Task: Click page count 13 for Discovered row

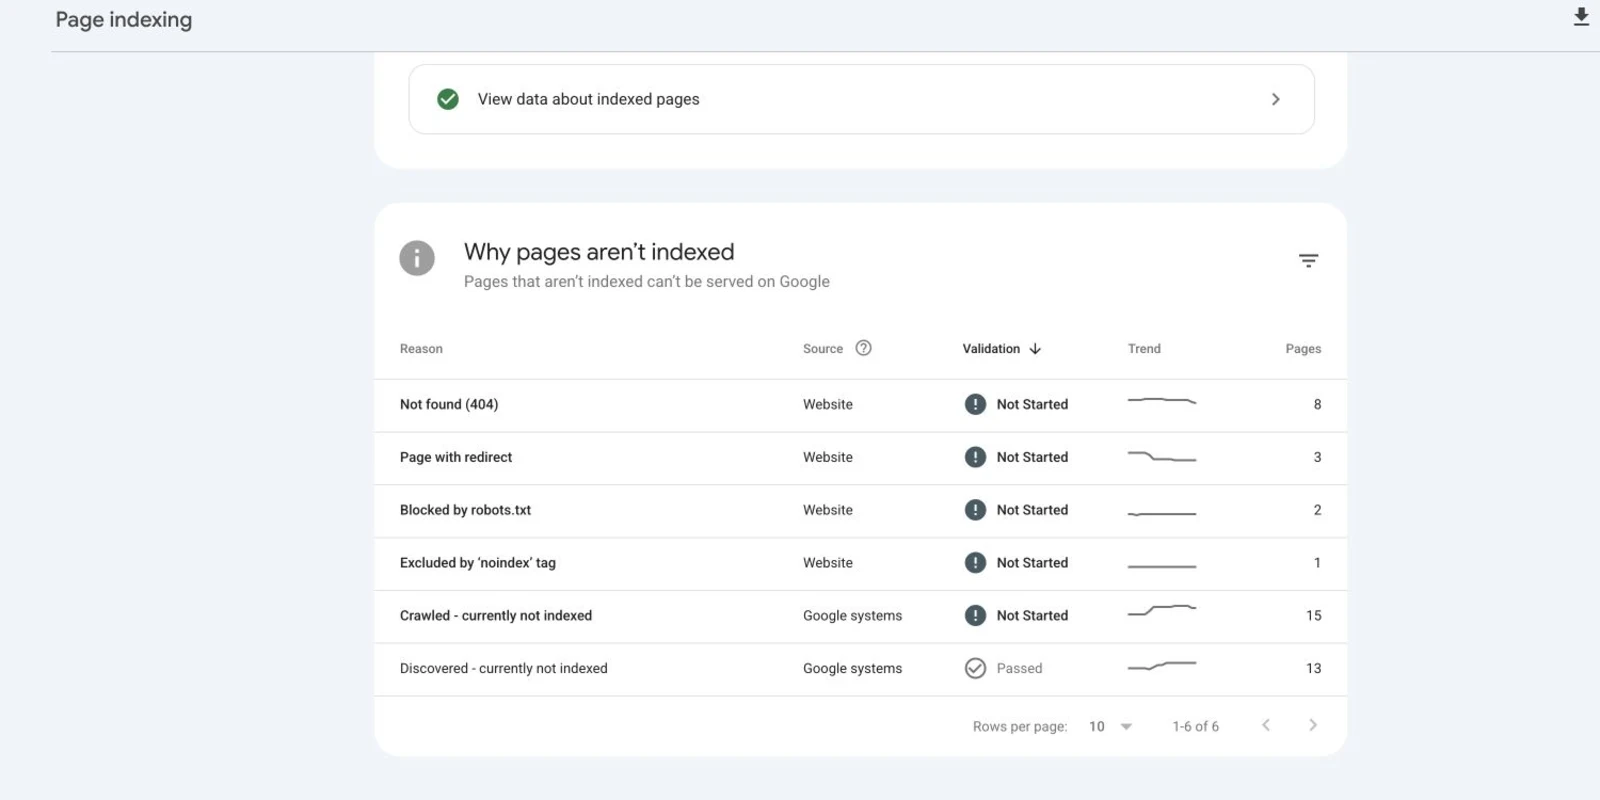Action: click(x=1314, y=668)
